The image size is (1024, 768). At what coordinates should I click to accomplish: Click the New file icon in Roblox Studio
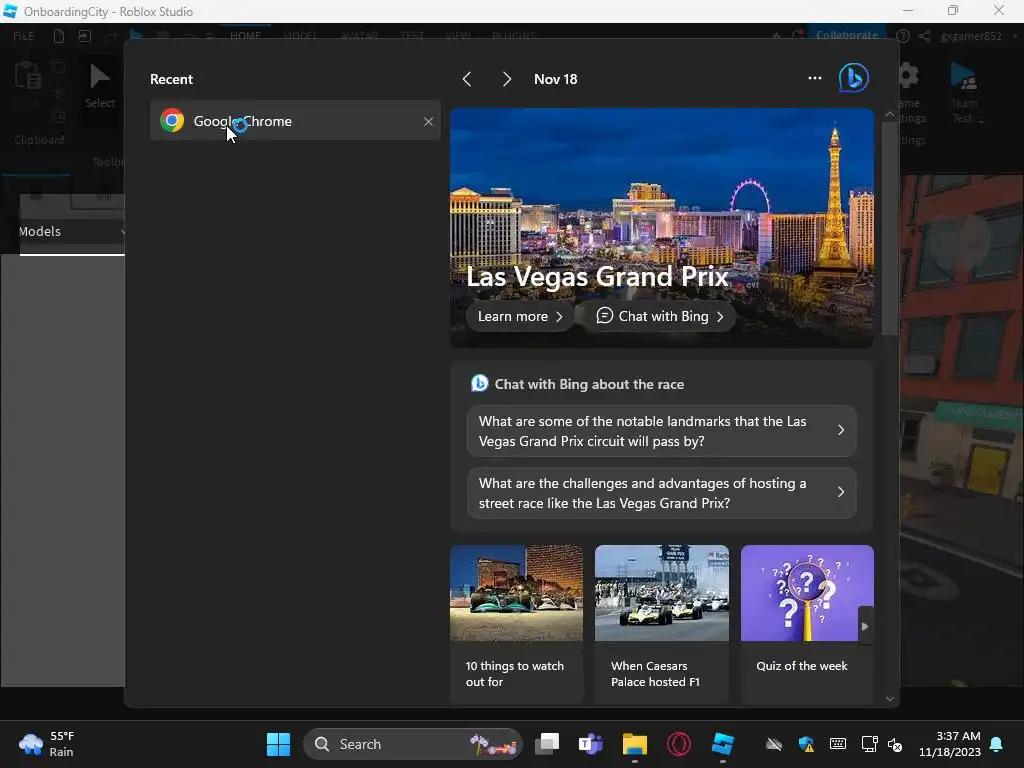pos(59,36)
